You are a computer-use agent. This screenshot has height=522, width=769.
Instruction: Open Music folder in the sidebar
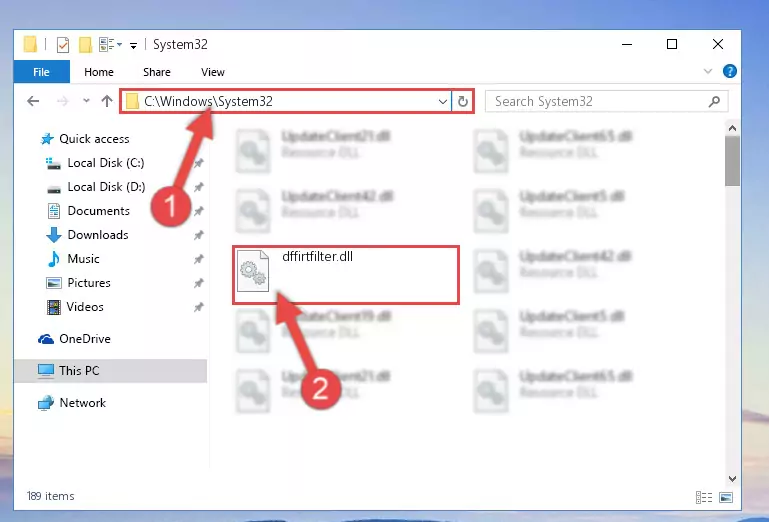(x=83, y=259)
